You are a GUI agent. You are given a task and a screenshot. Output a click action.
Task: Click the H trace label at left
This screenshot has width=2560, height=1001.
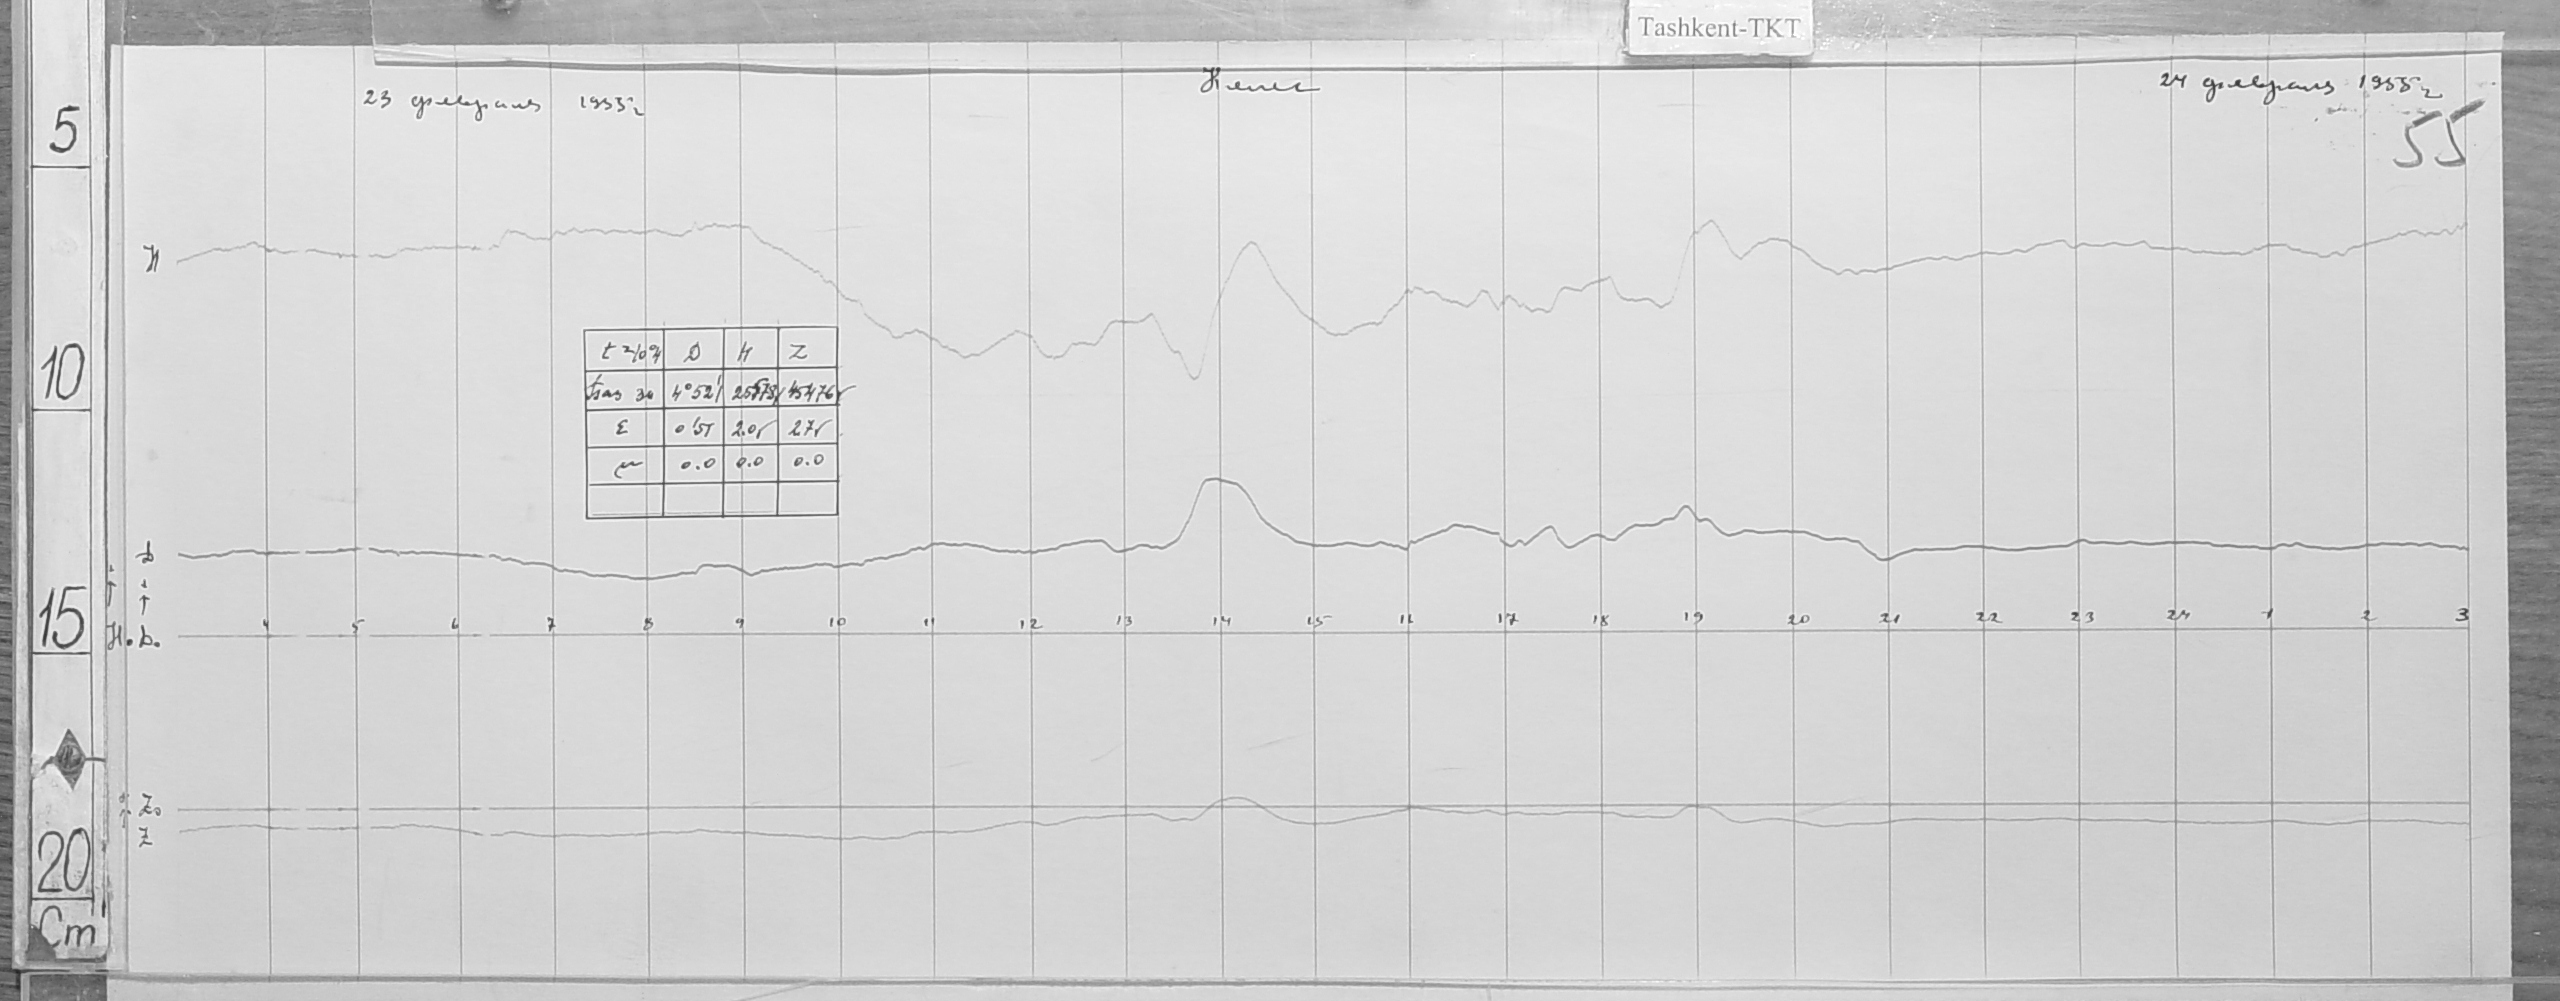(153, 263)
